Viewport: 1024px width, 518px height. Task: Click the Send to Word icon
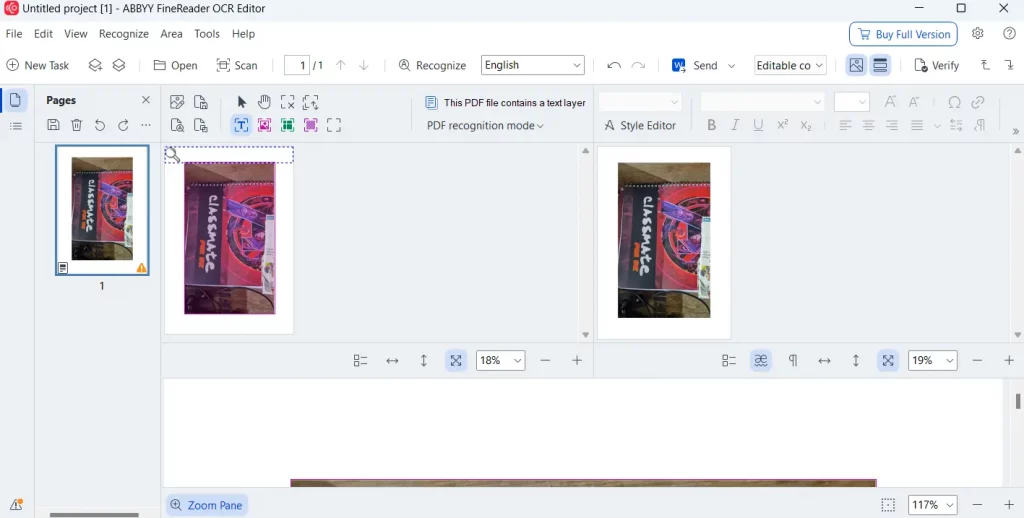tap(679, 65)
